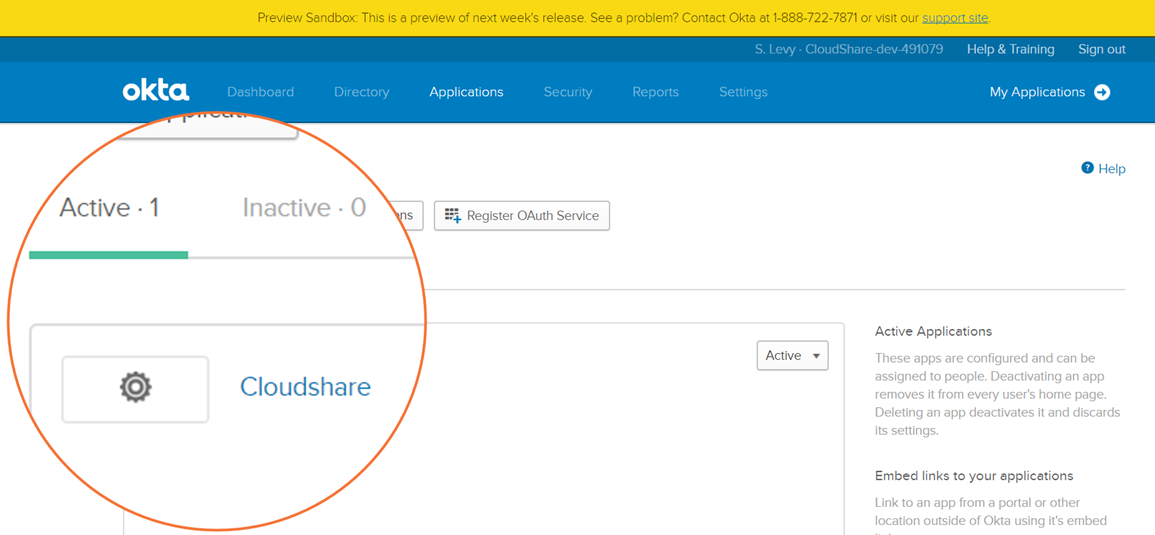The image size is (1155, 535).
Task: Open the Dashboard menu
Action: click(x=260, y=92)
